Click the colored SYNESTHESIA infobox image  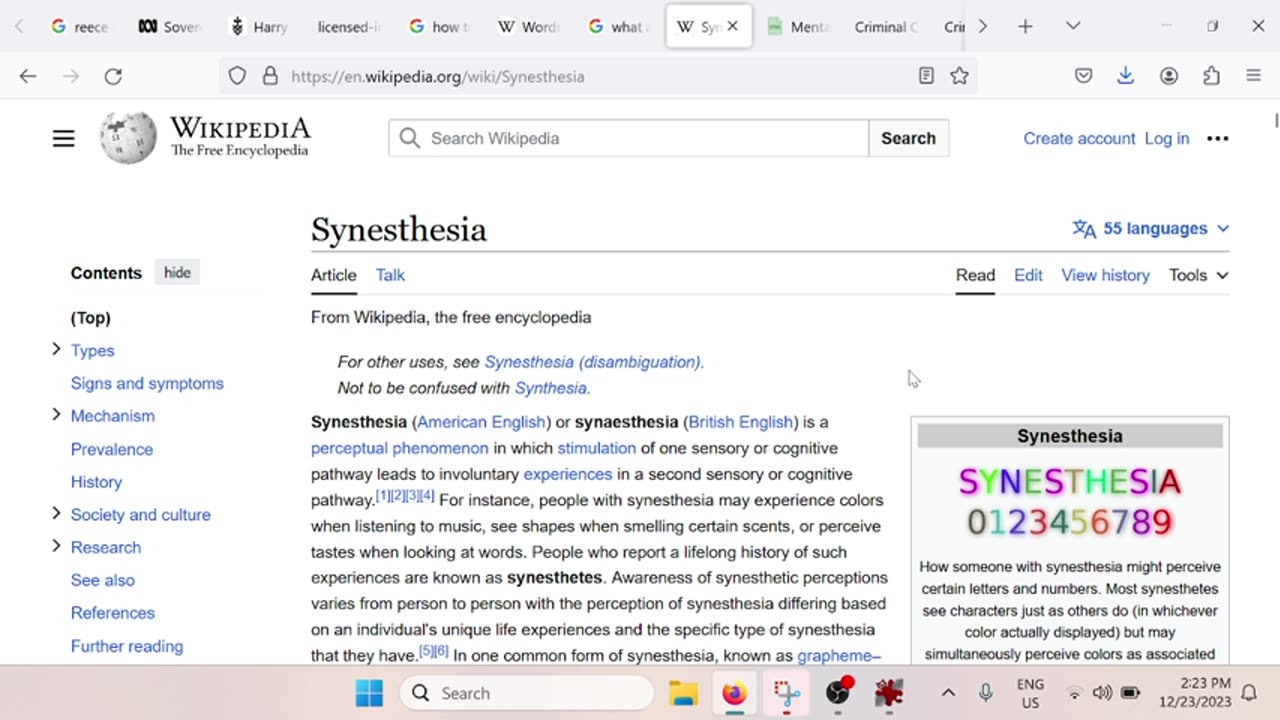[1070, 501]
